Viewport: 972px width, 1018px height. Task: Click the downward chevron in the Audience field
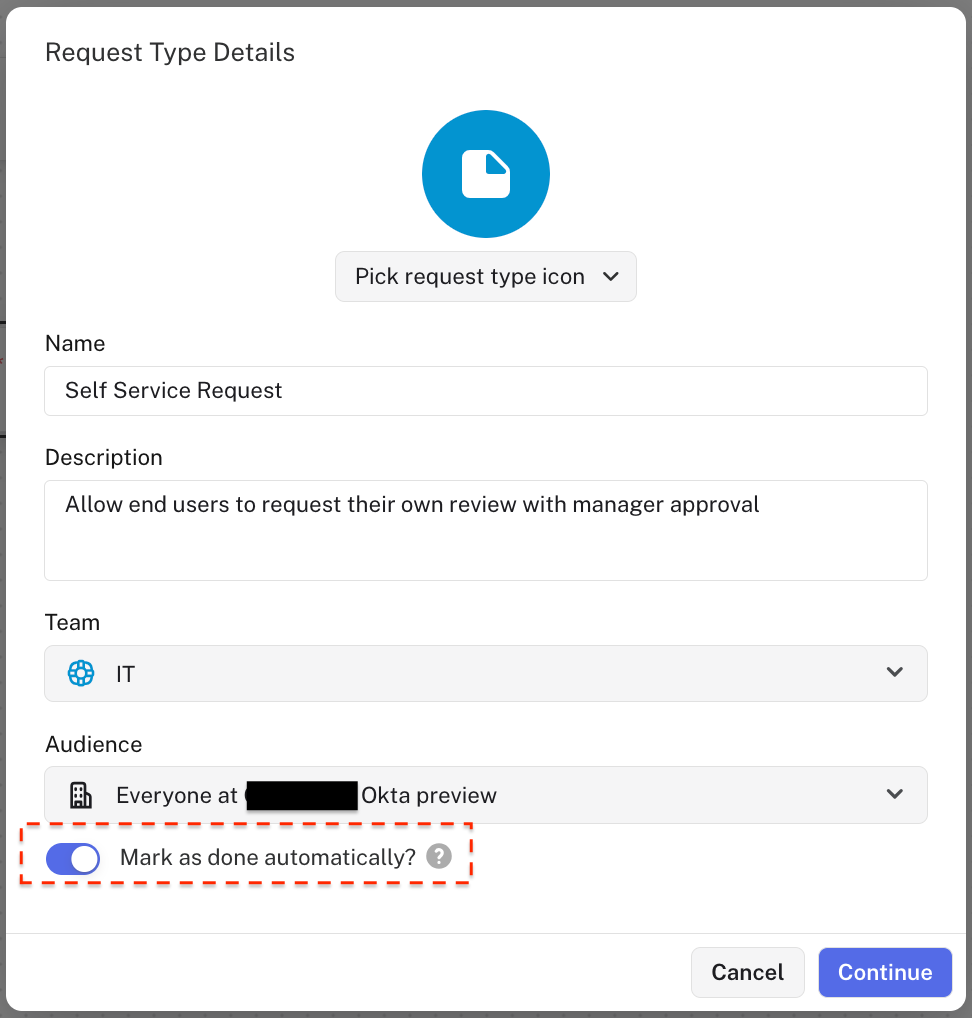click(895, 794)
